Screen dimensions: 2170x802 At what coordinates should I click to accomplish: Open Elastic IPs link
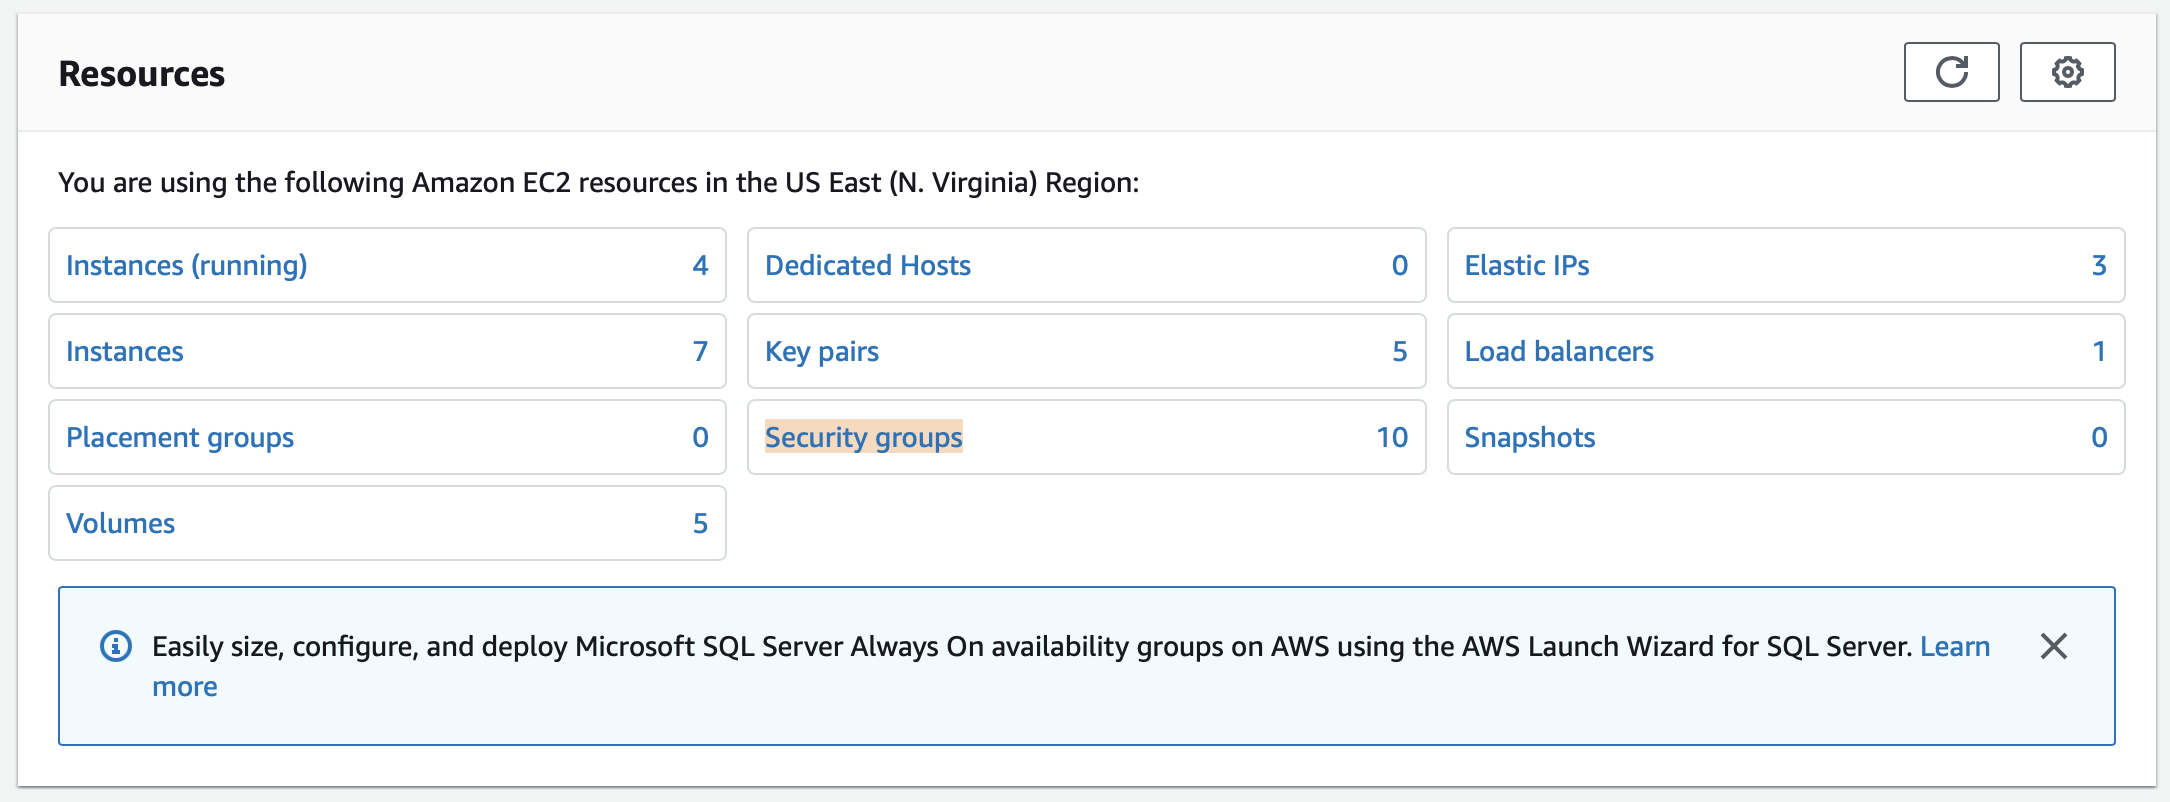1527,266
